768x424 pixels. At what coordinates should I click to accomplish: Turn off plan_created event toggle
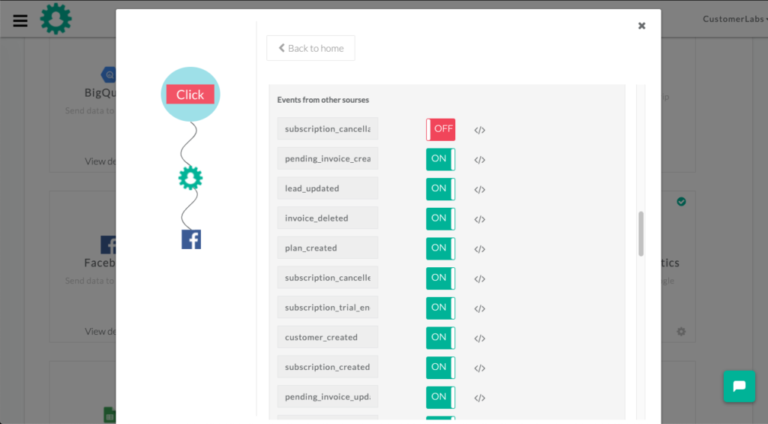tap(440, 249)
